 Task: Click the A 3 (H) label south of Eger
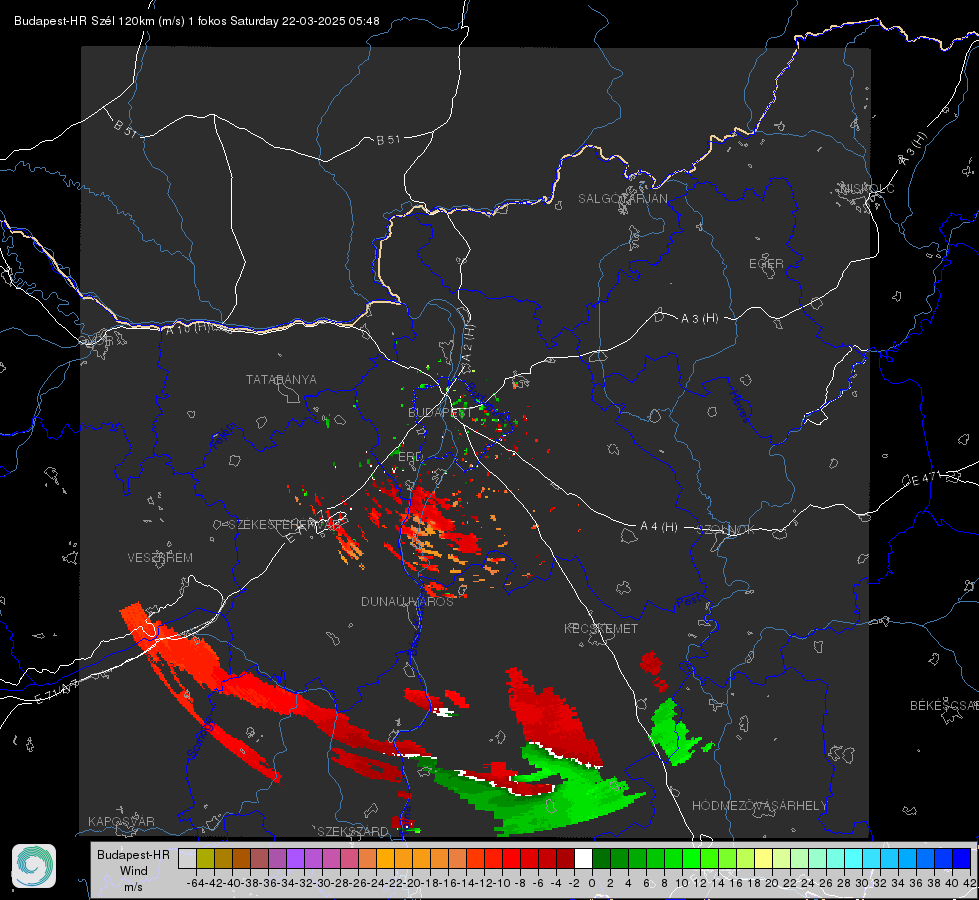(x=699, y=319)
